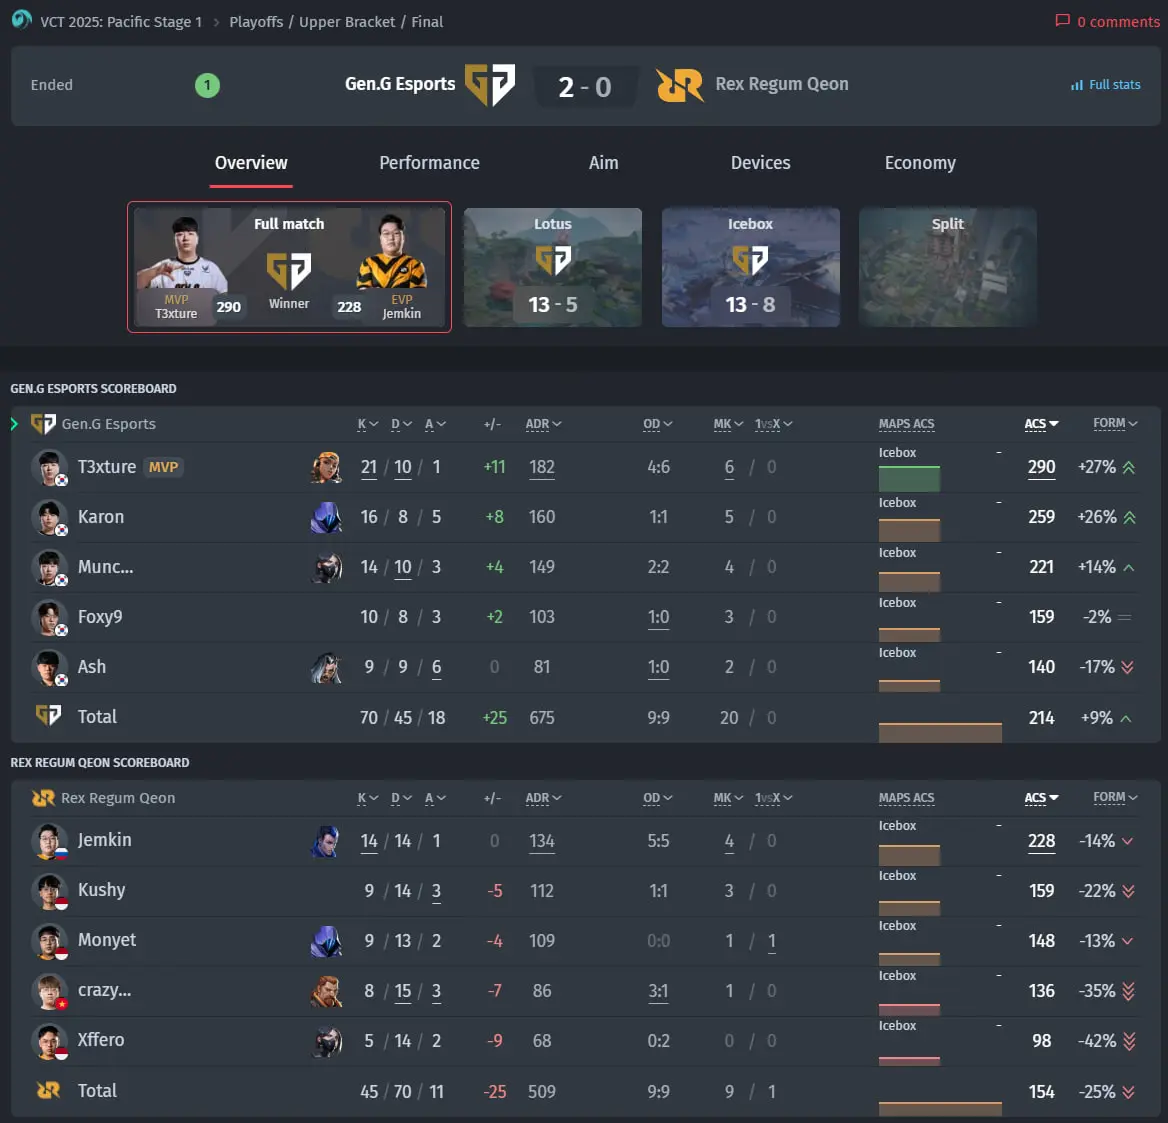Click T3xture's player avatar in scoreboard row
Image resolution: width=1168 pixels, height=1123 pixels.
(49, 468)
